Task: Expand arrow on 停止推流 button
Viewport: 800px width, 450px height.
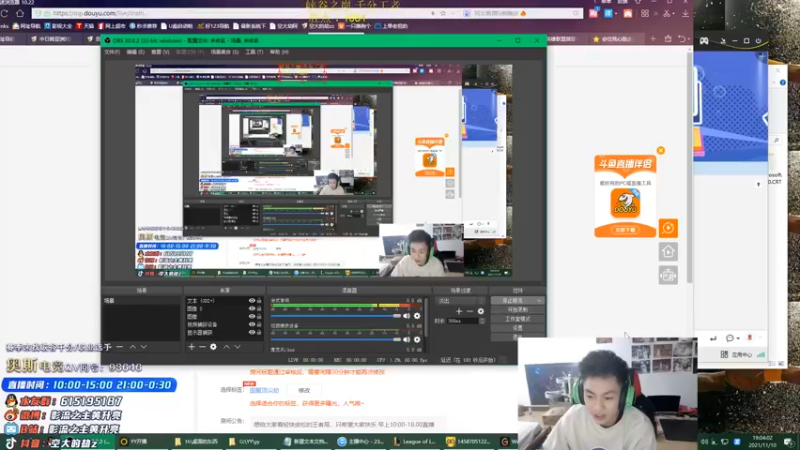Action: point(539,301)
